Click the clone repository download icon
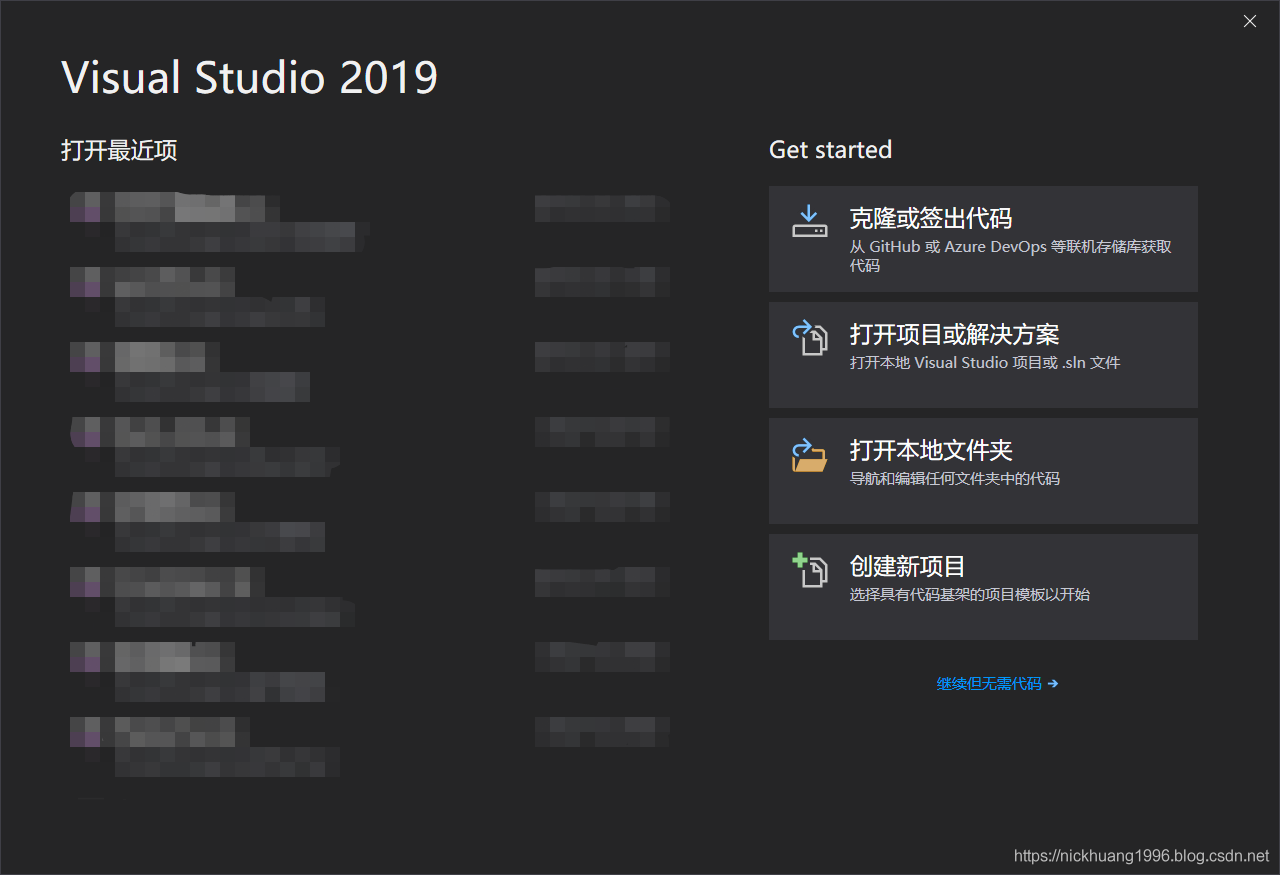The width and height of the screenshot is (1280, 875). coord(810,222)
